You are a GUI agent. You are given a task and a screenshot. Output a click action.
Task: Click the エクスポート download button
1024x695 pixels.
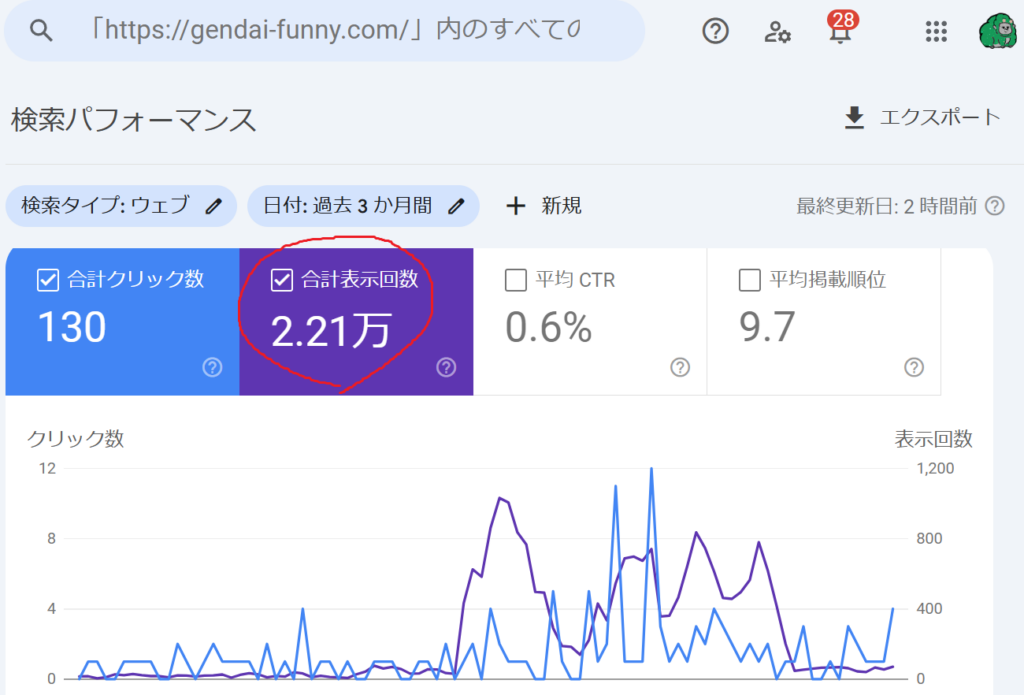(921, 118)
